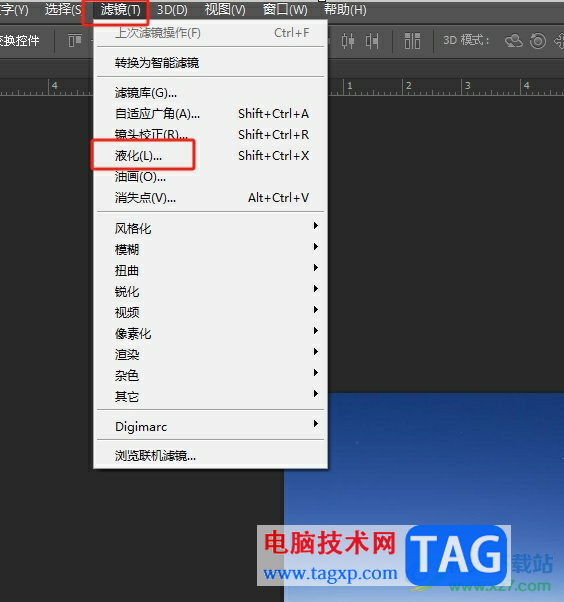Viewport: 564px width, 602px height.
Task: Click the align top edges icon
Action: pyautogui.click(x=75, y=40)
